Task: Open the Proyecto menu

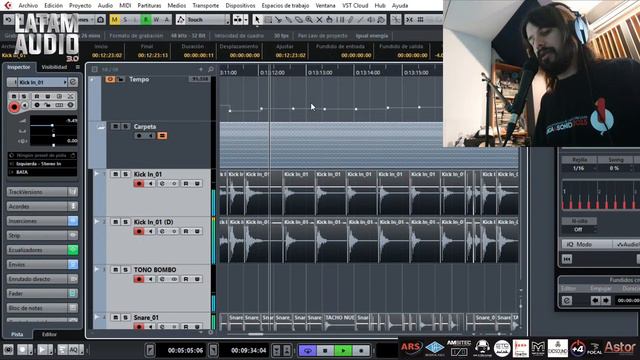Action: [80, 6]
